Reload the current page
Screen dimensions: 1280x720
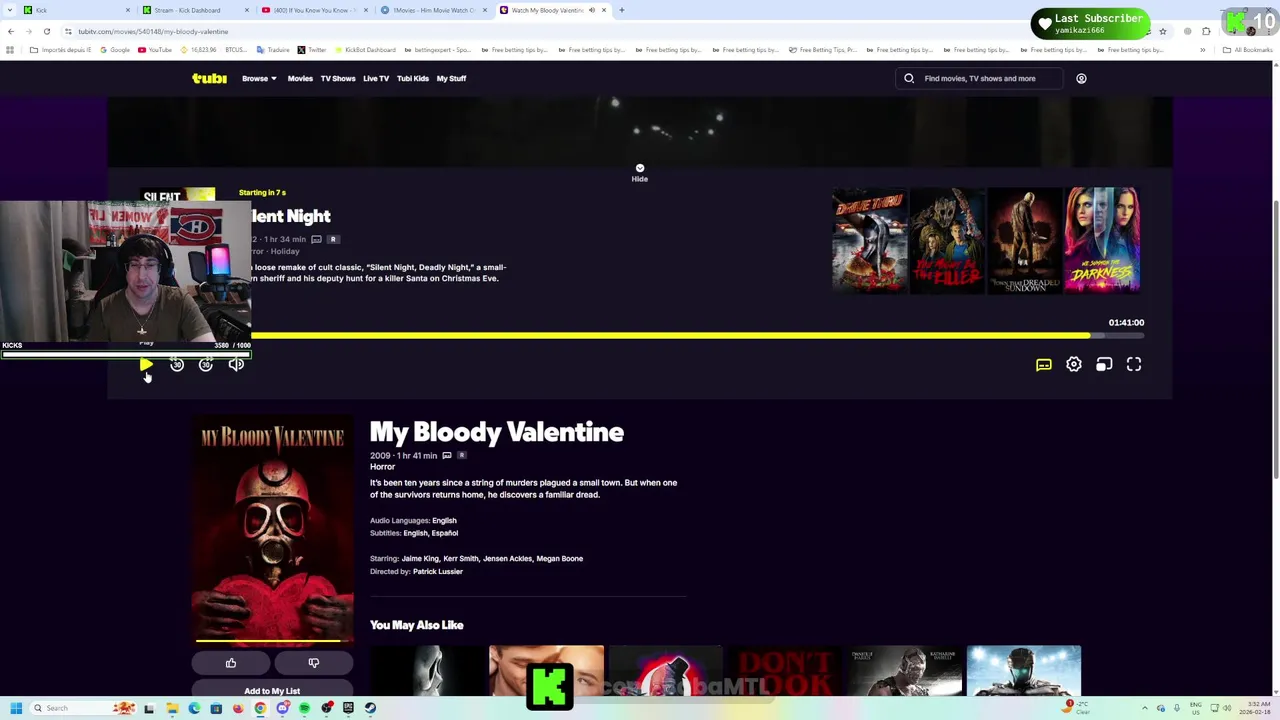click(46, 31)
